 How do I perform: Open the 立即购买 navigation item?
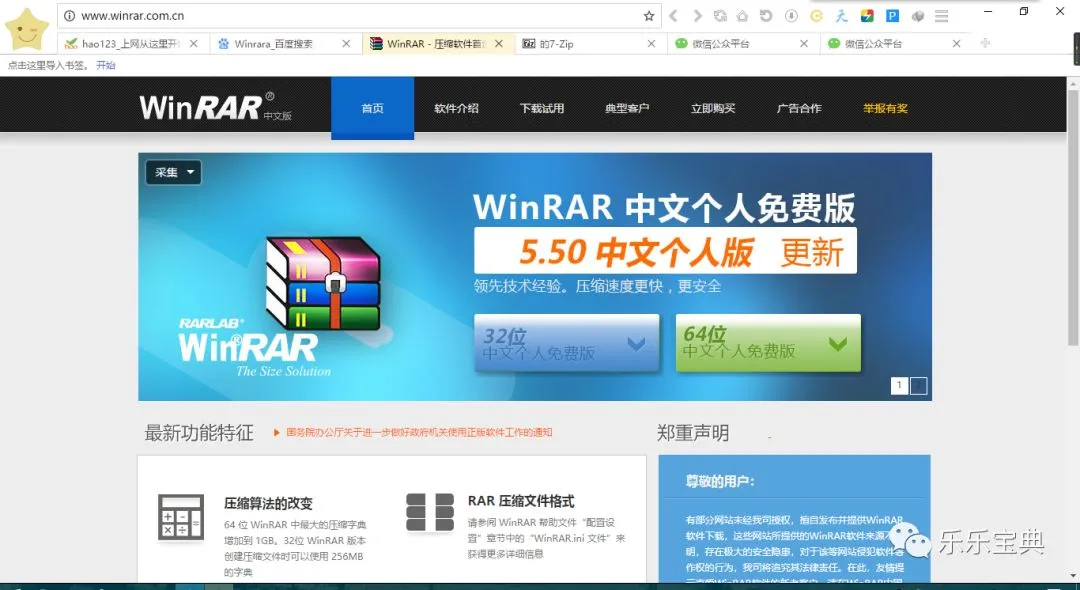(714, 108)
